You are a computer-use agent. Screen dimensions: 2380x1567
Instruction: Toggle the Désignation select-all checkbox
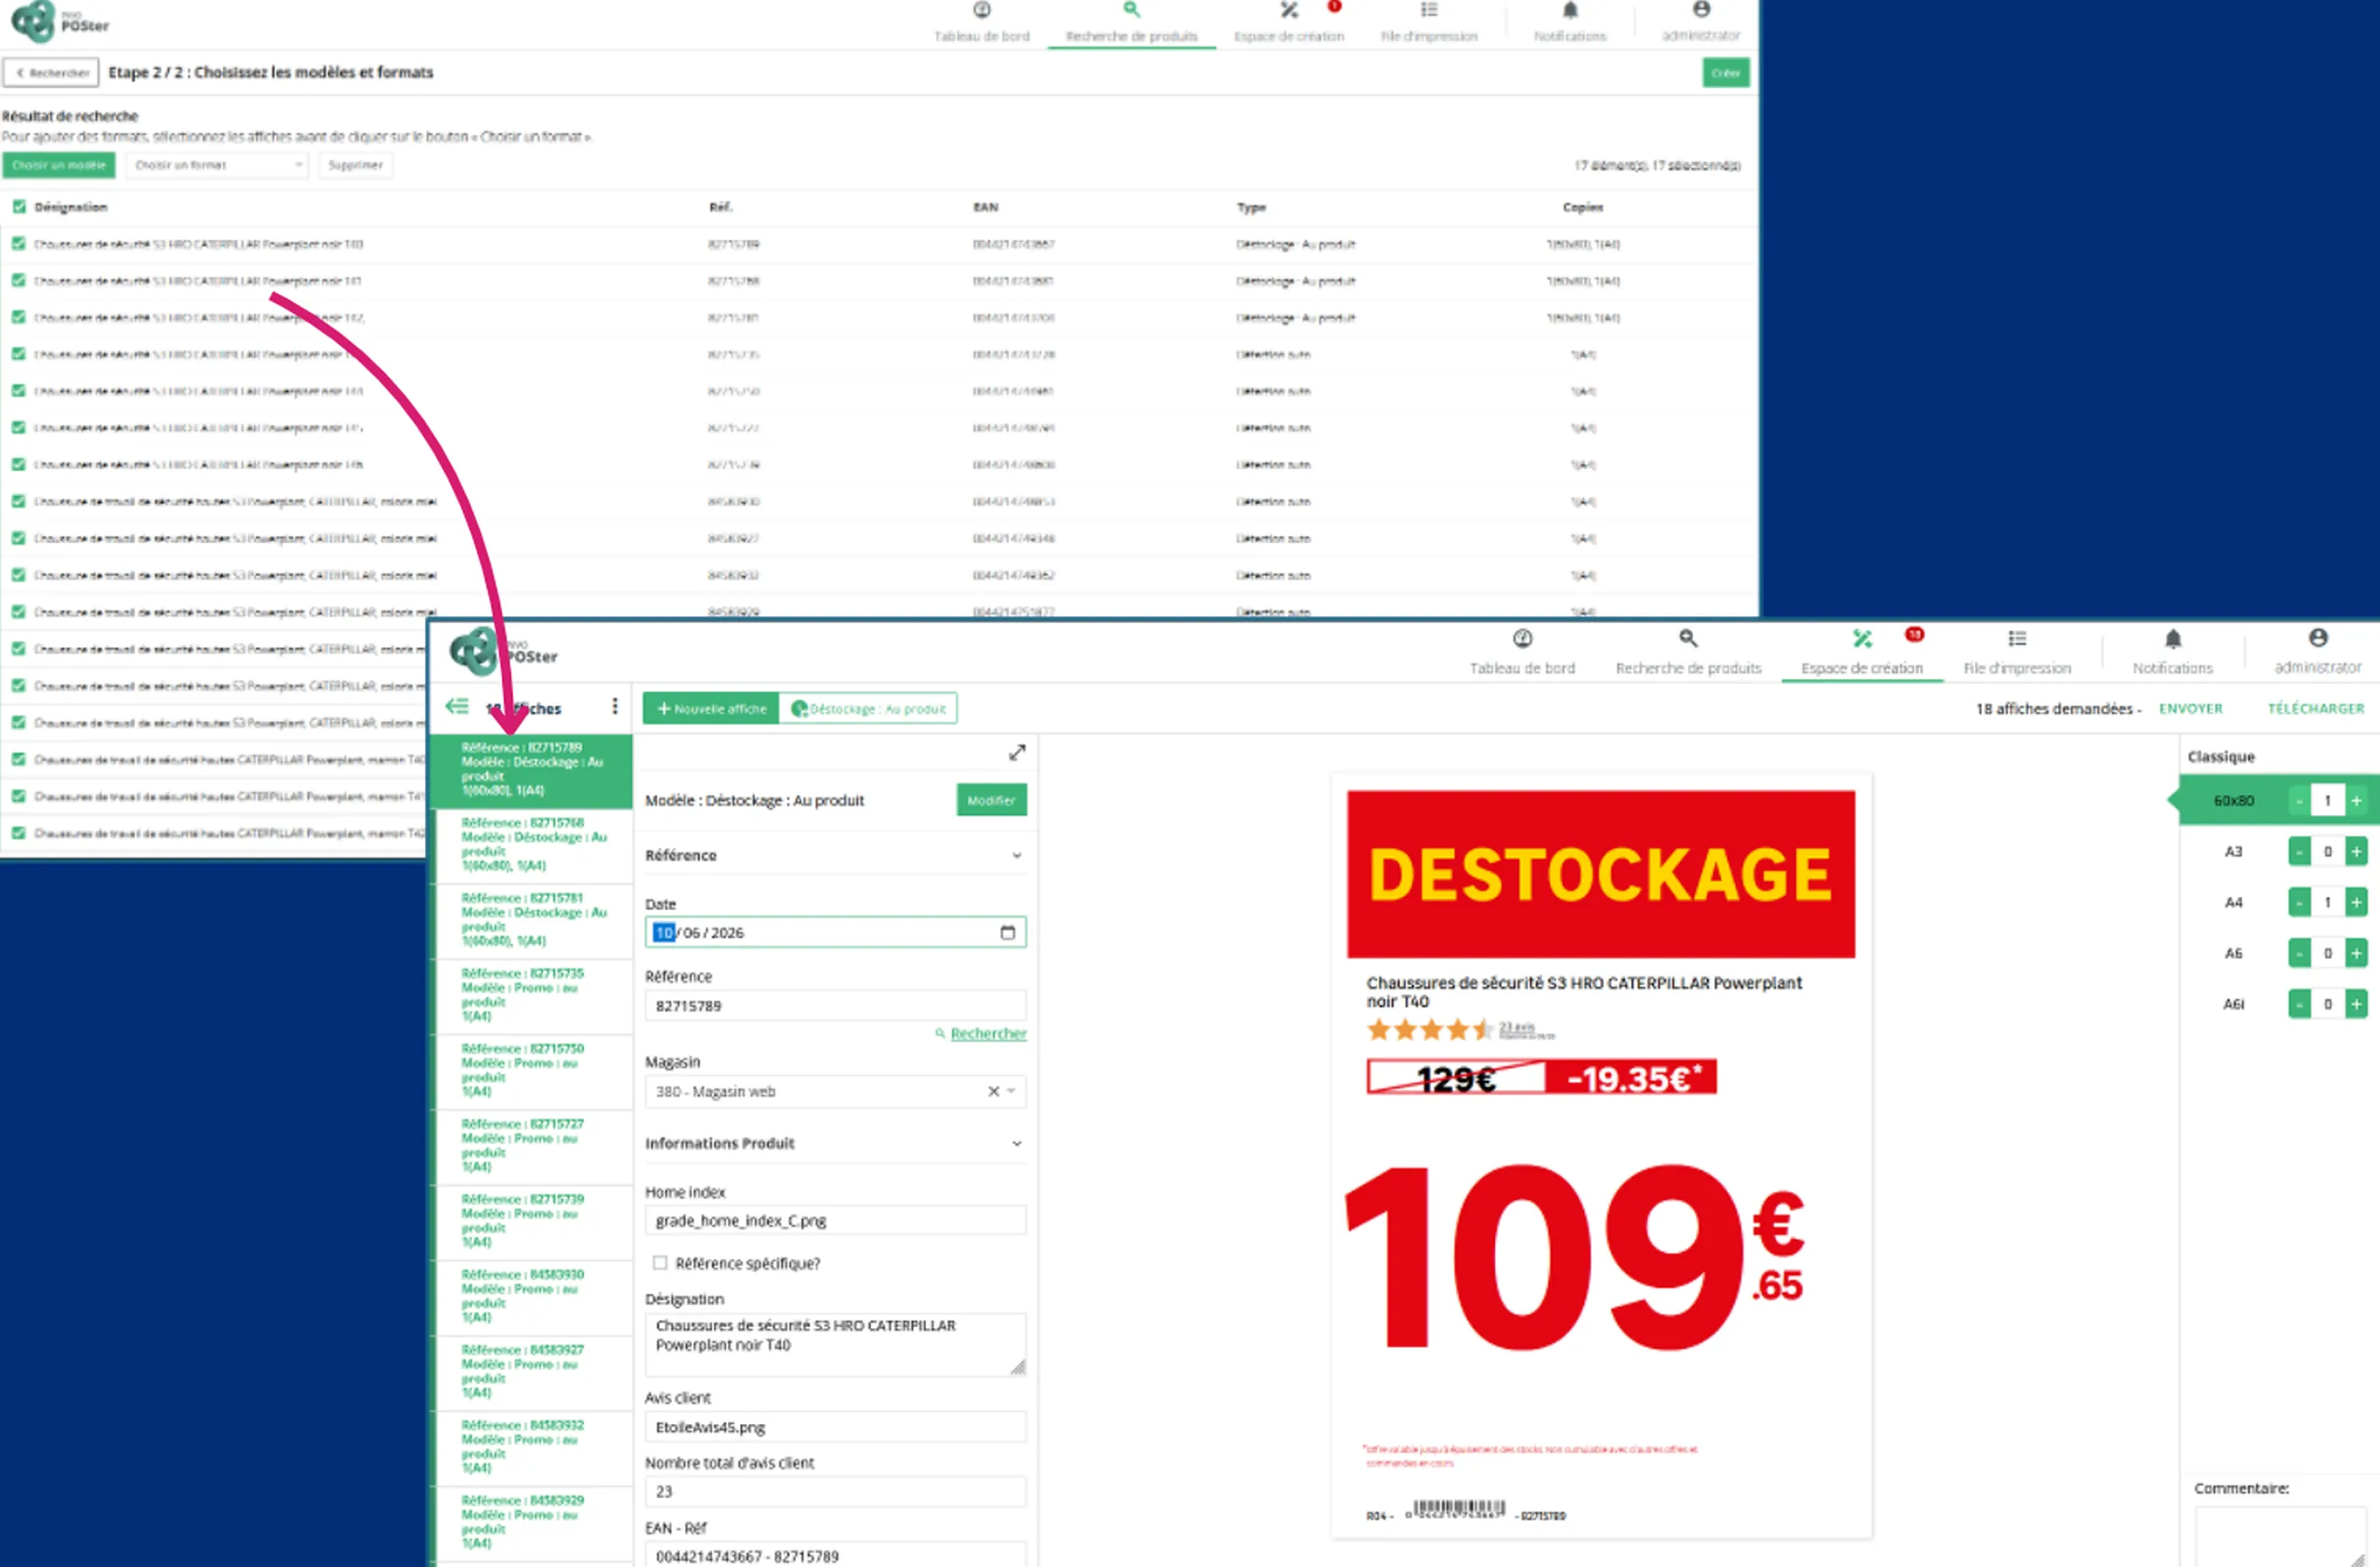pos(19,207)
